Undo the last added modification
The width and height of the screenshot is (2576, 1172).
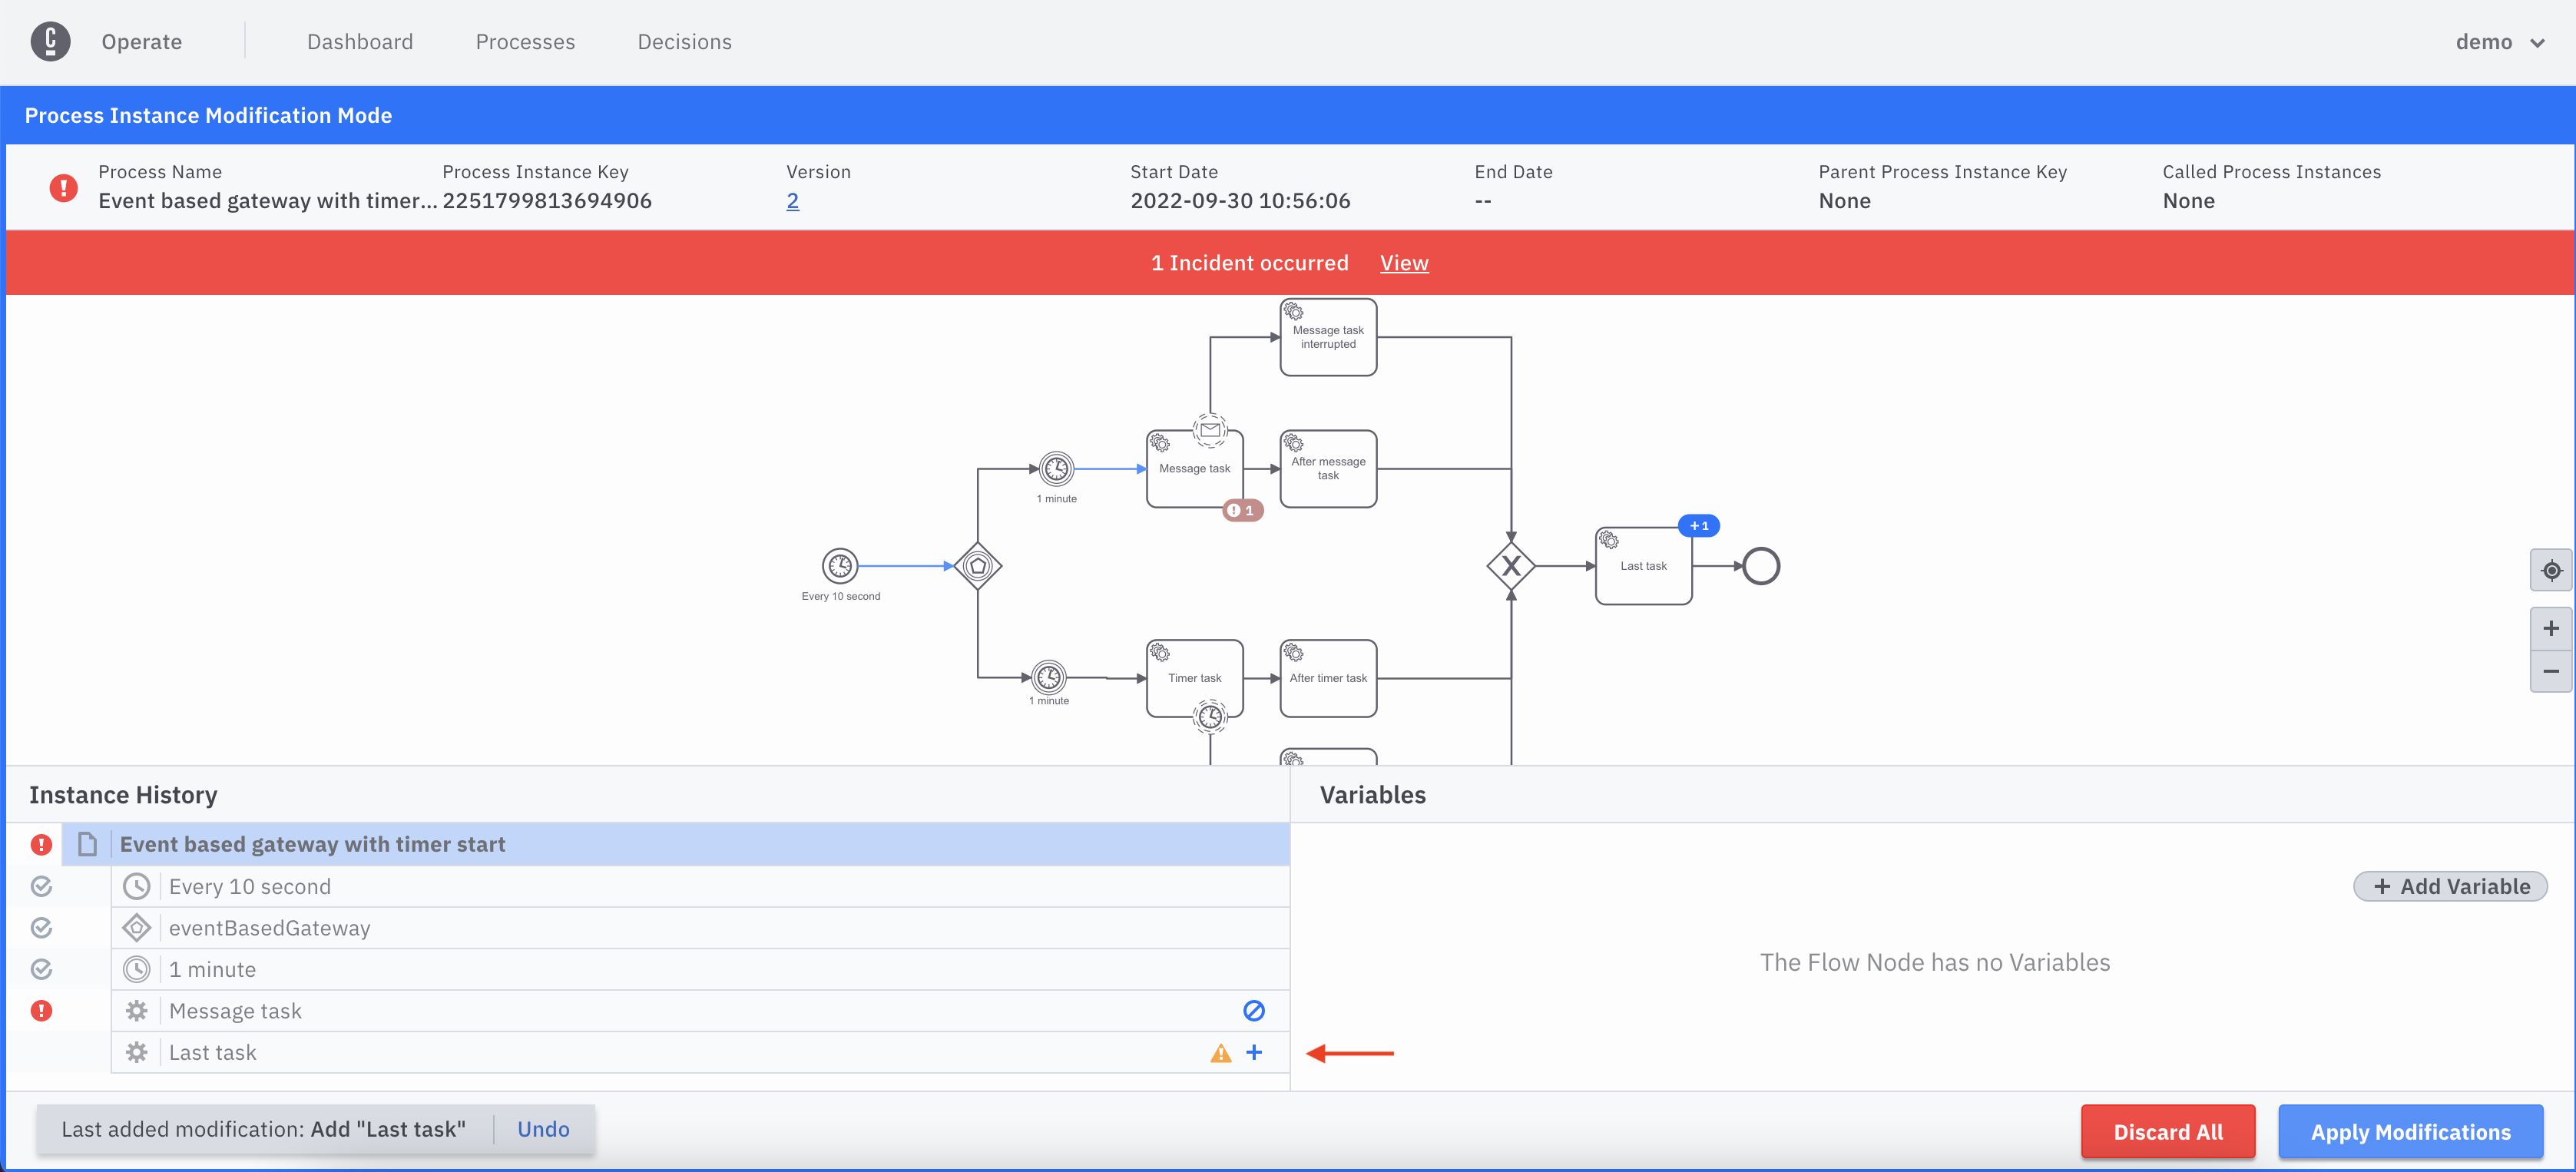(543, 1129)
